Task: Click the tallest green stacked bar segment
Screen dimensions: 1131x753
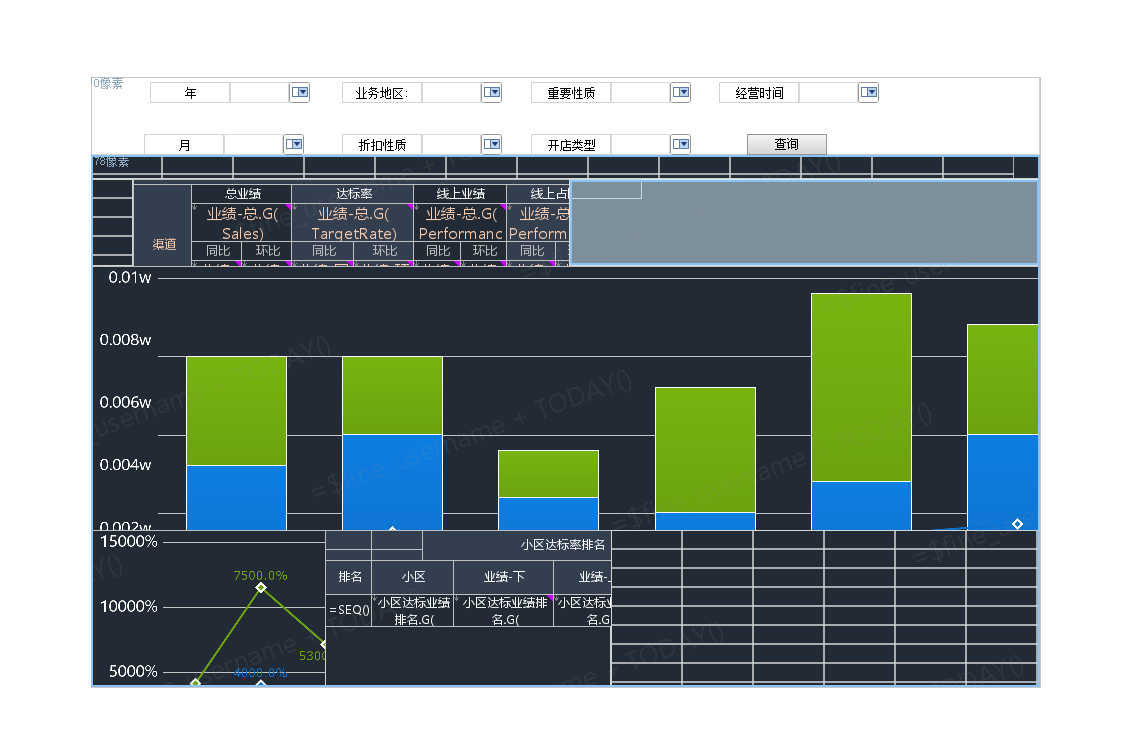Action: pyautogui.click(x=861, y=387)
